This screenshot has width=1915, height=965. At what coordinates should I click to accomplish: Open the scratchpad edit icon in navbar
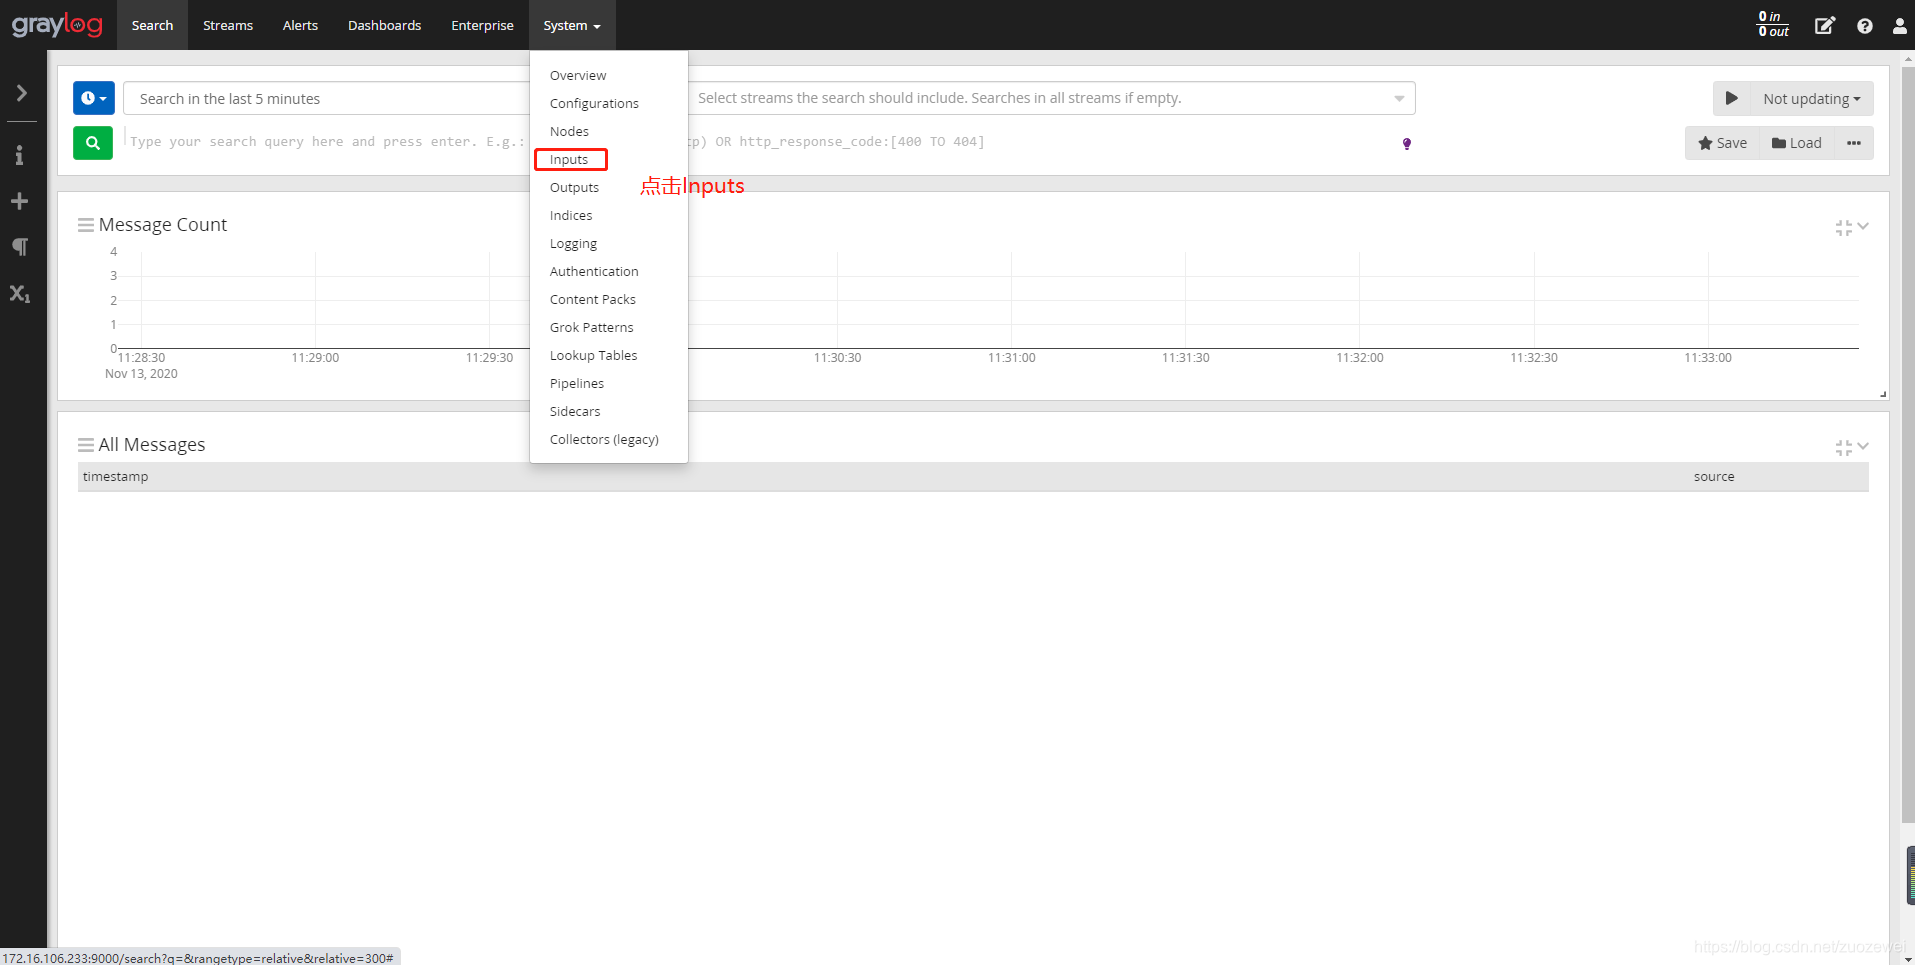click(x=1825, y=25)
